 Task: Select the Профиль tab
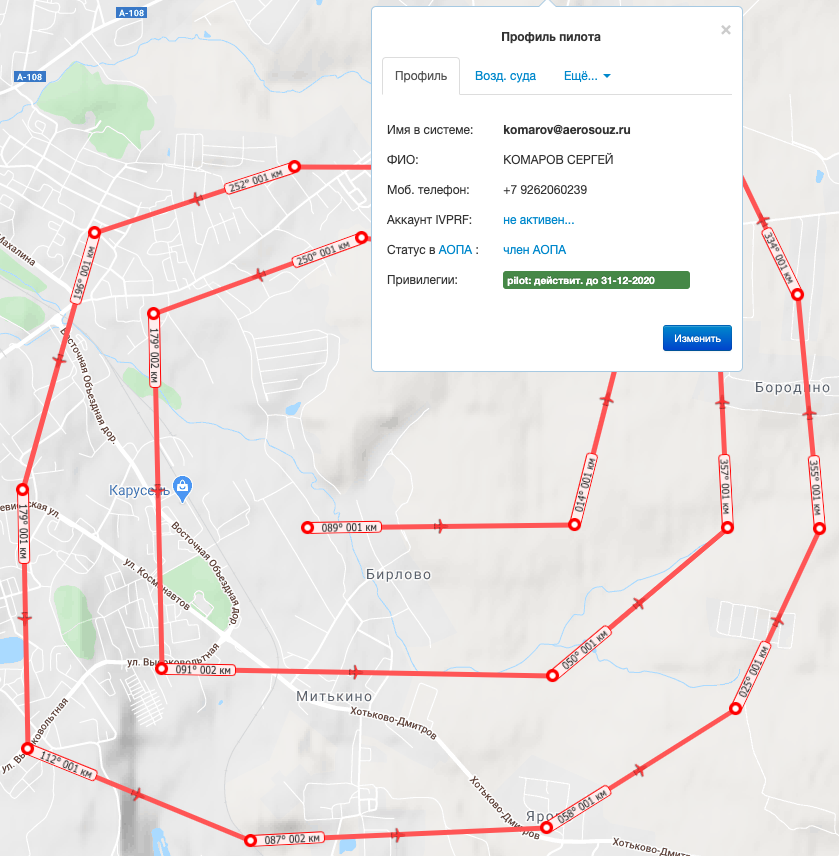click(421, 76)
